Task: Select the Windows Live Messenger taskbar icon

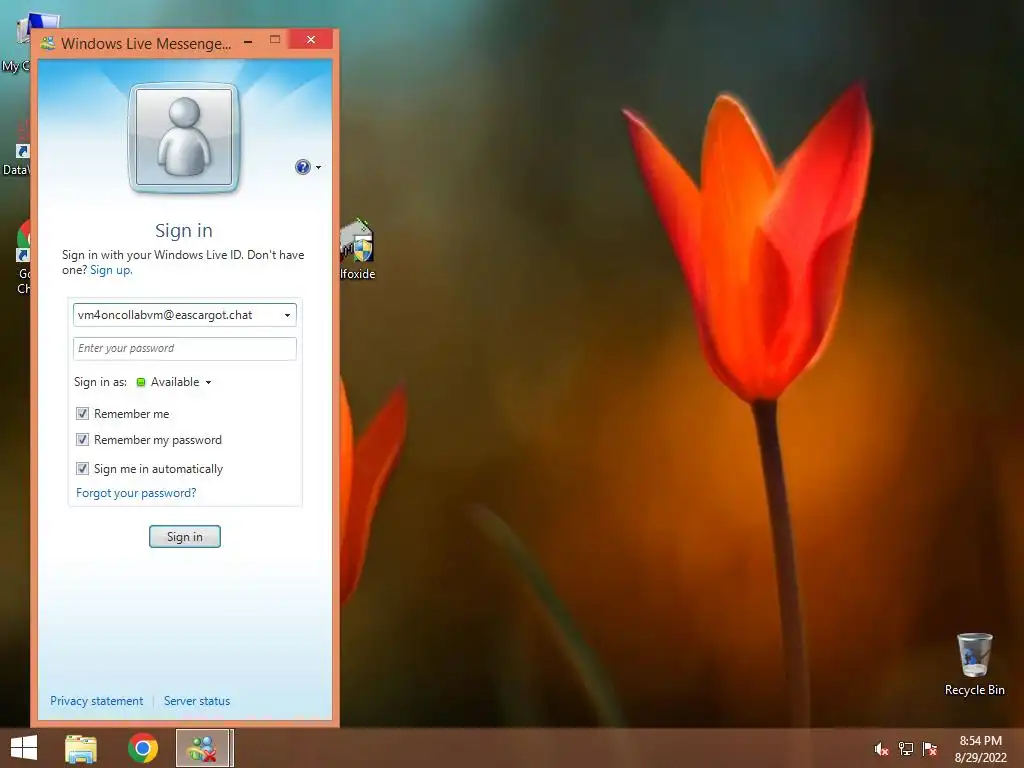Action: coord(203,748)
